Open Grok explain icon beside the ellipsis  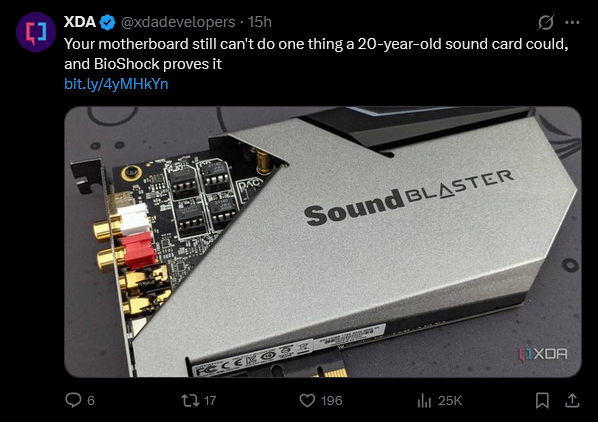[x=546, y=22]
